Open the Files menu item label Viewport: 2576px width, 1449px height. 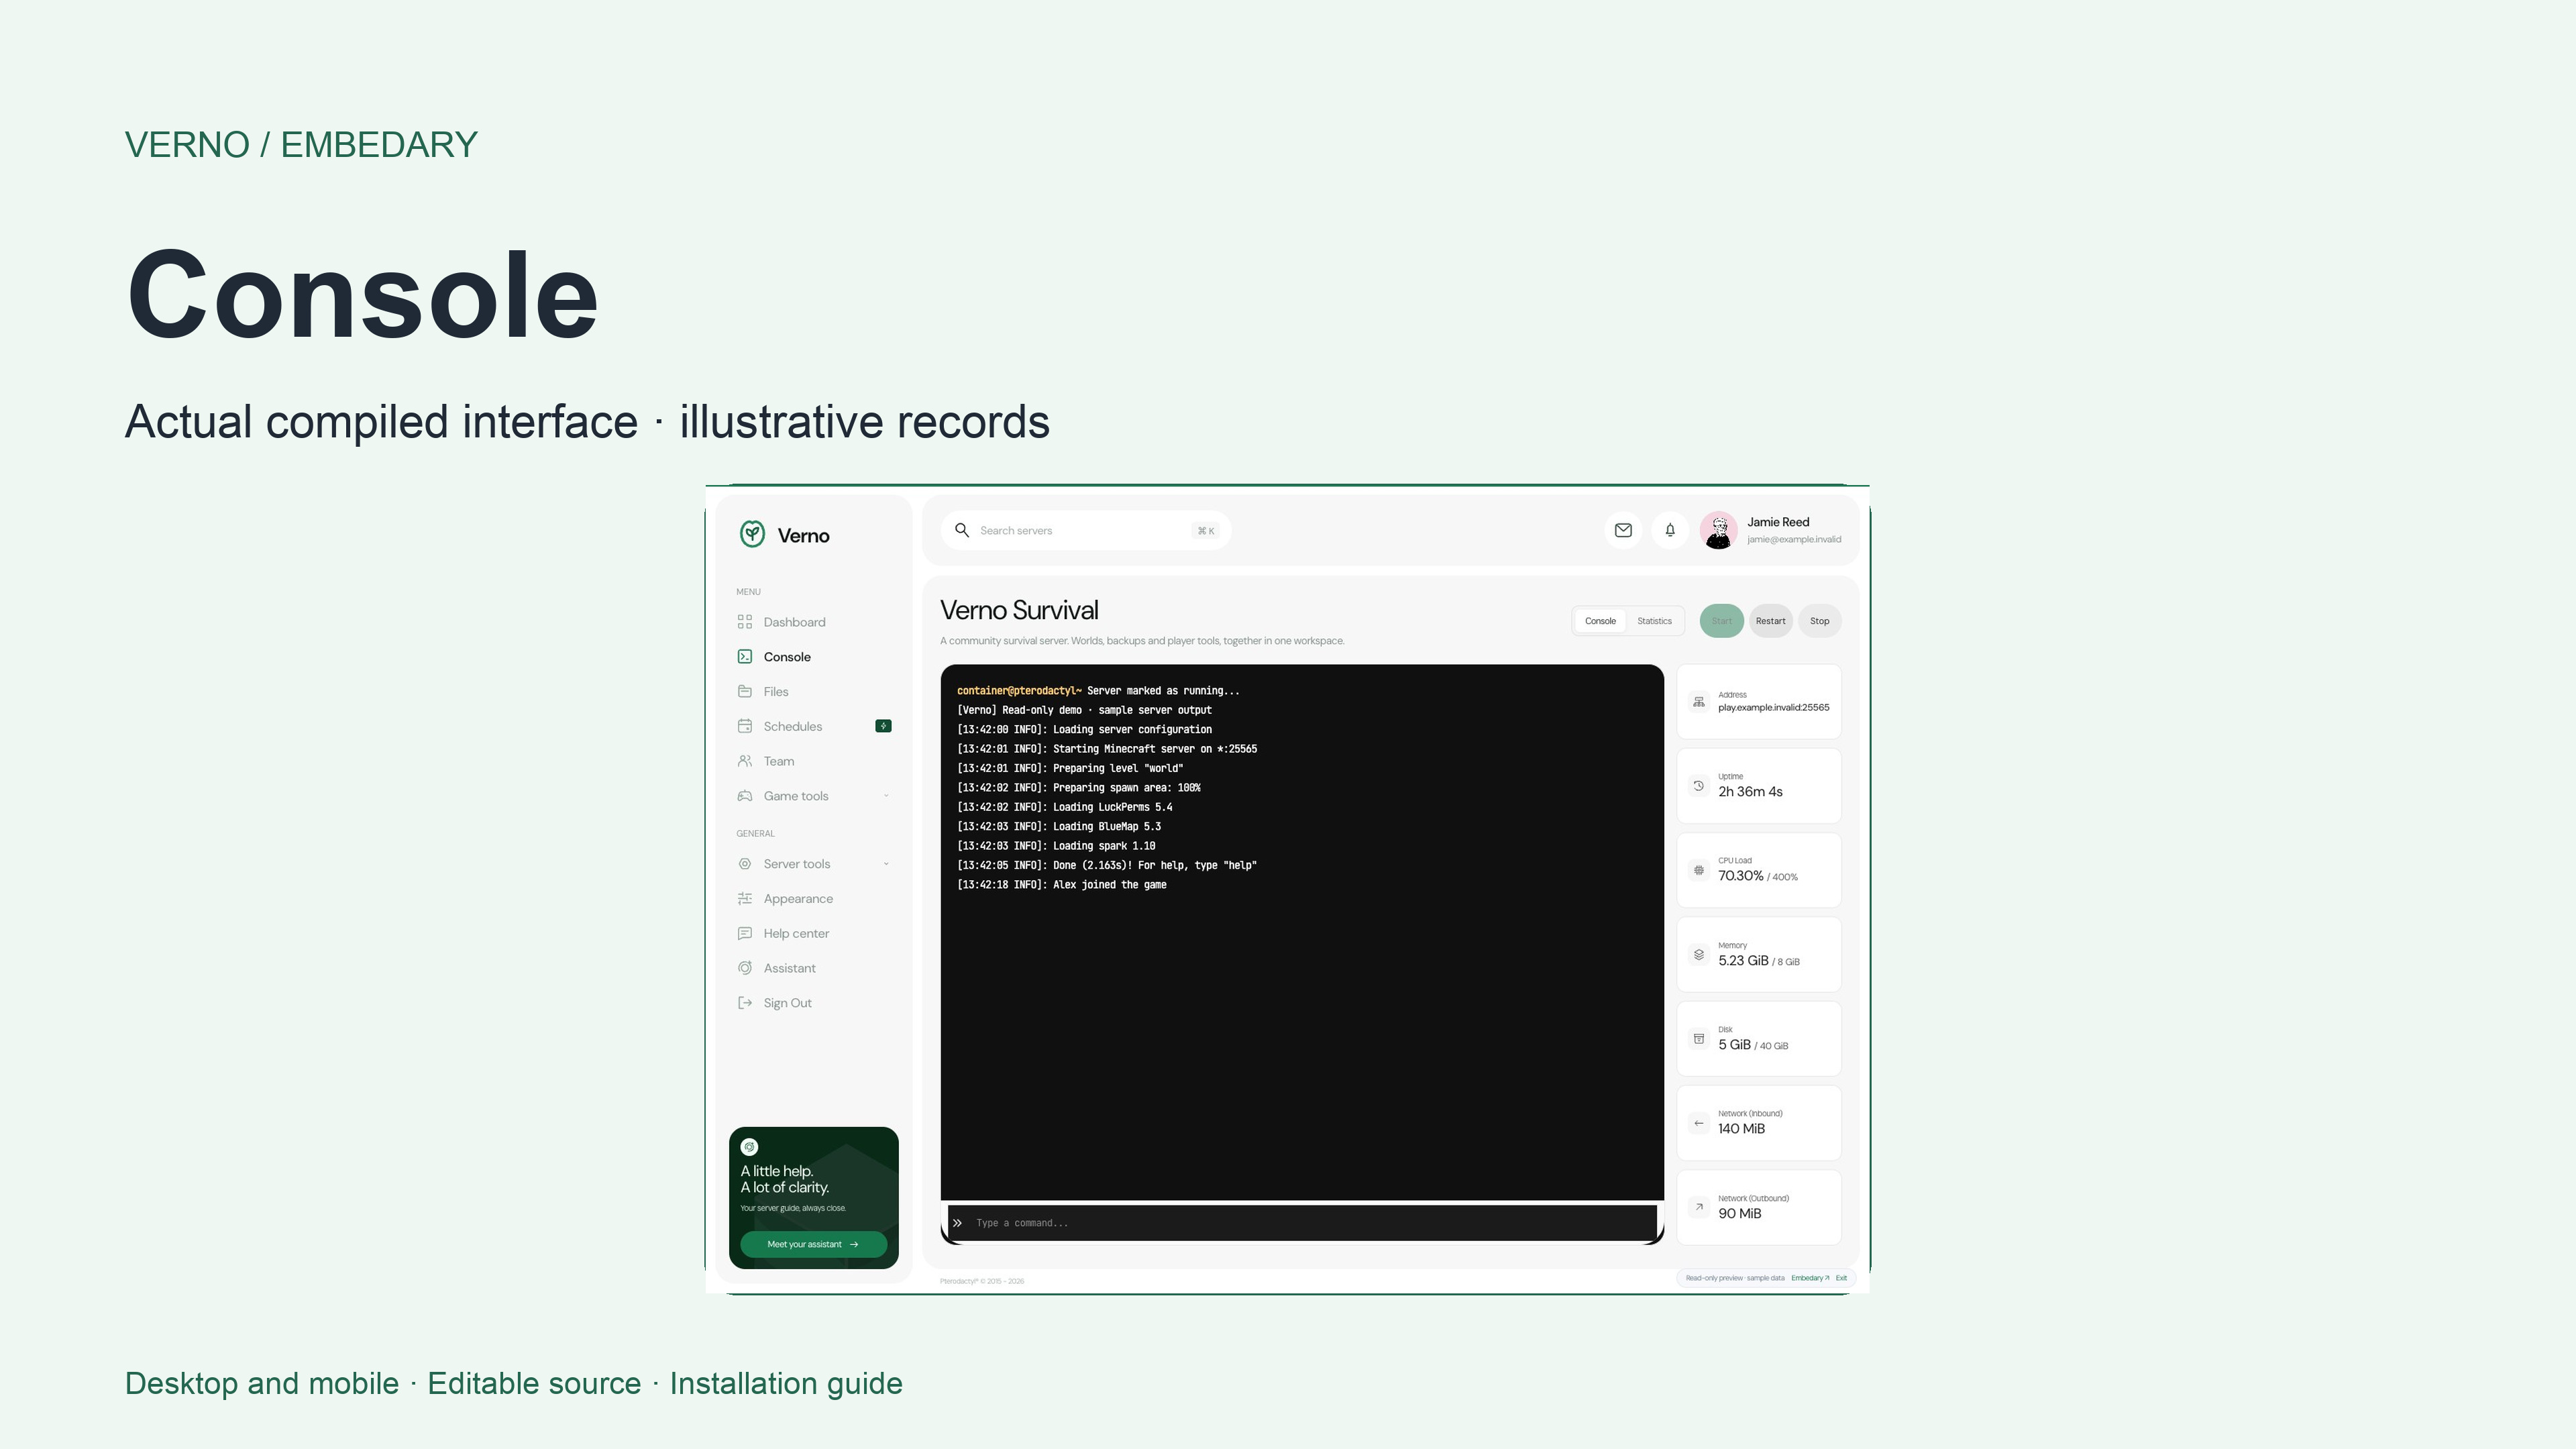776,691
